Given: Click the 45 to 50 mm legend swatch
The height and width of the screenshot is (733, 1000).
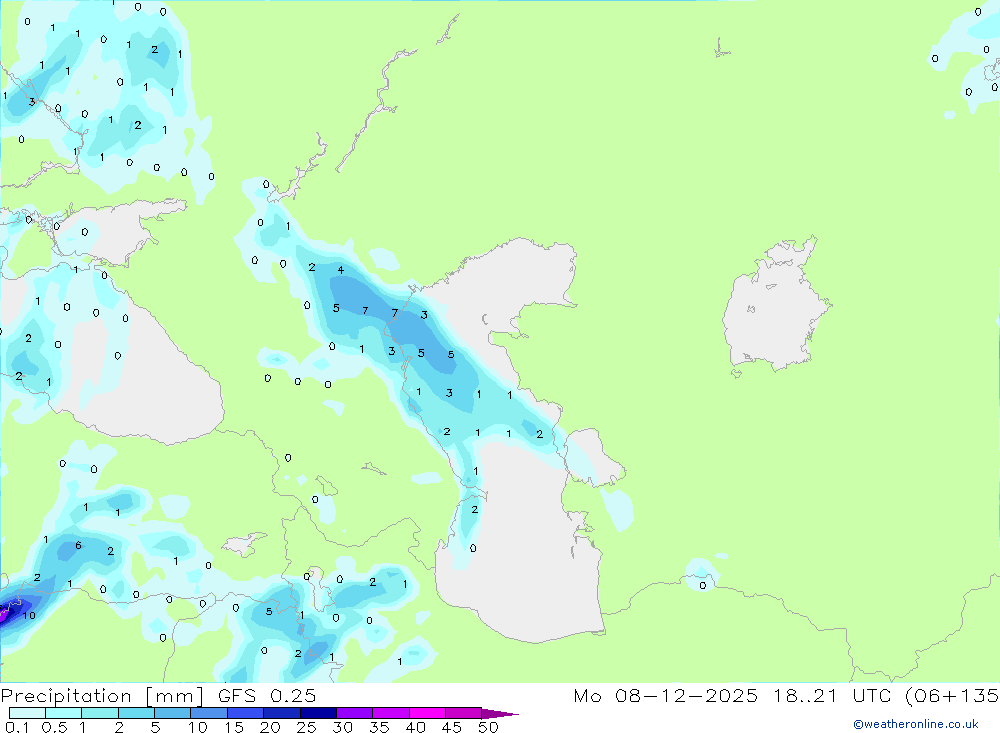Looking at the screenshot, I should pos(464,713).
